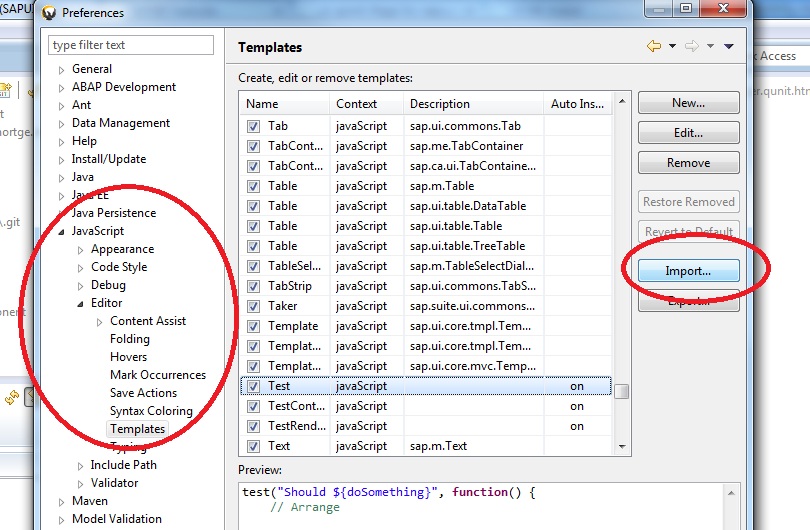The image size is (810, 530).
Task: Click the Import... button
Action: point(688,271)
